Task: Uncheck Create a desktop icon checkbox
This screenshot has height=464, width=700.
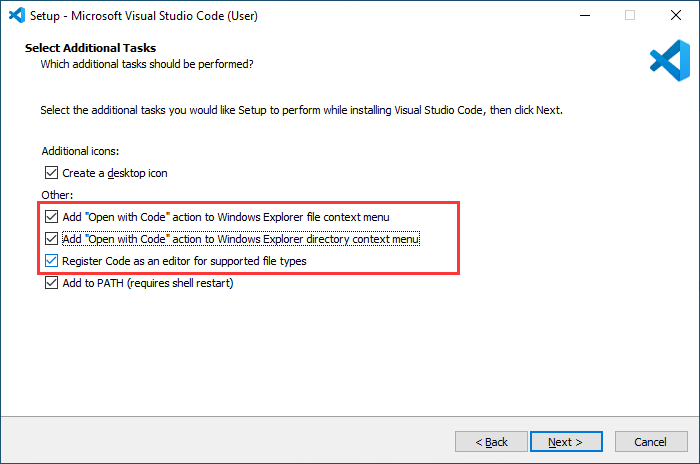Action: pyautogui.click(x=51, y=173)
